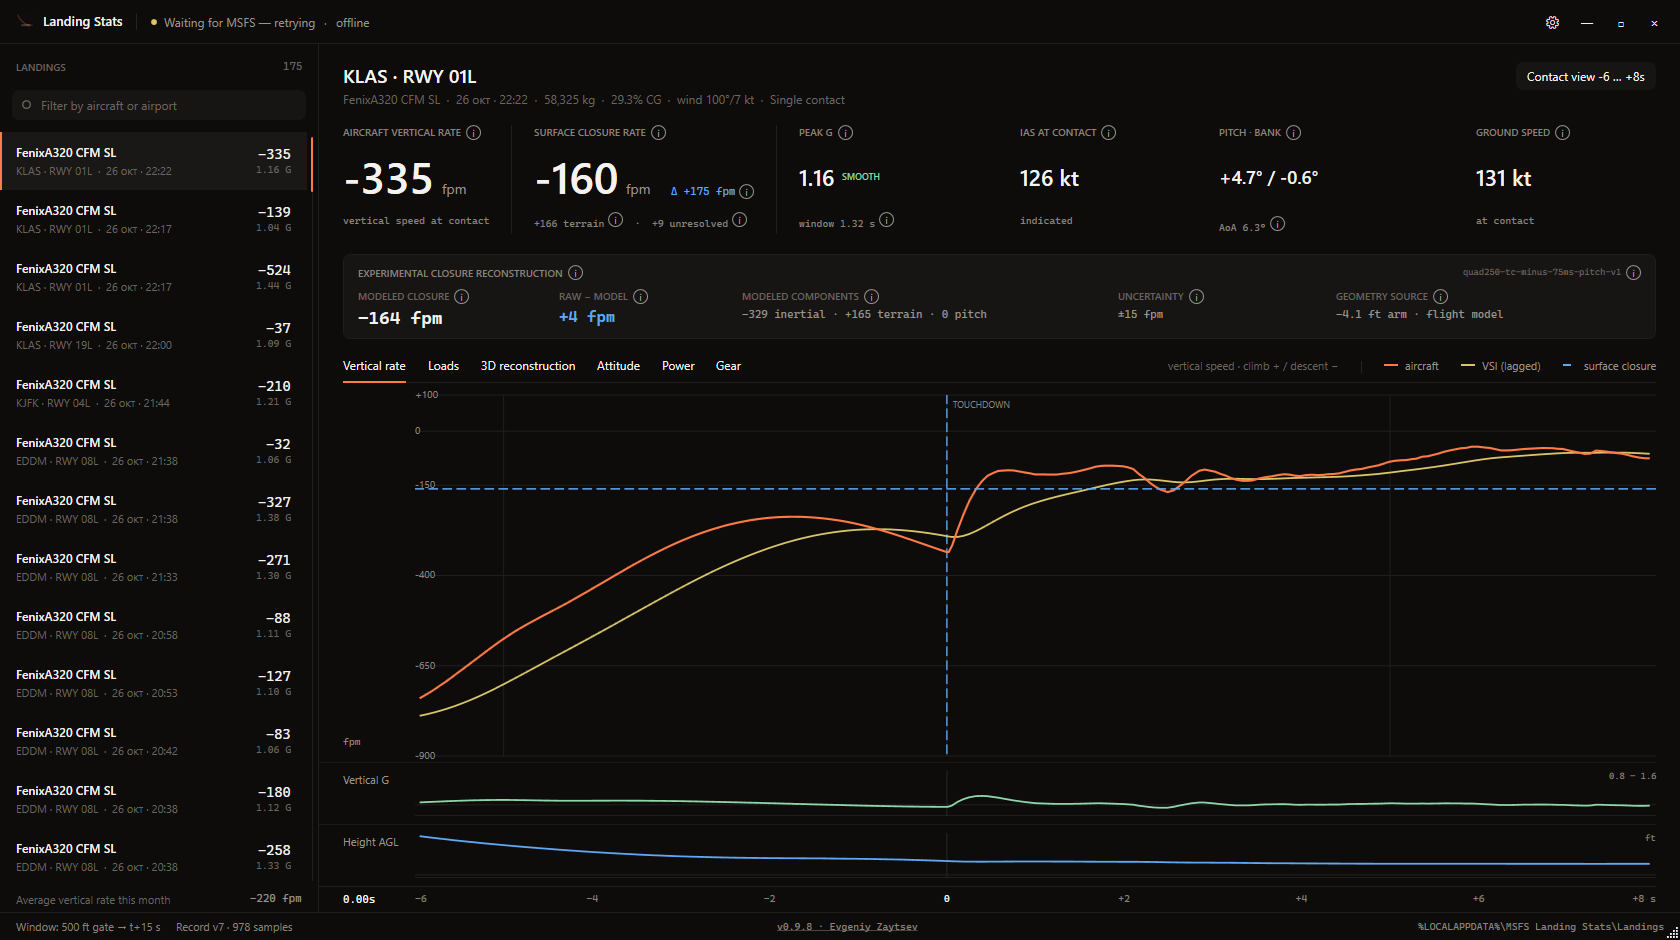This screenshot has height=940, width=1680.
Task: Select the EDDM 20:58 landing at -88
Action: coord(156,625)
